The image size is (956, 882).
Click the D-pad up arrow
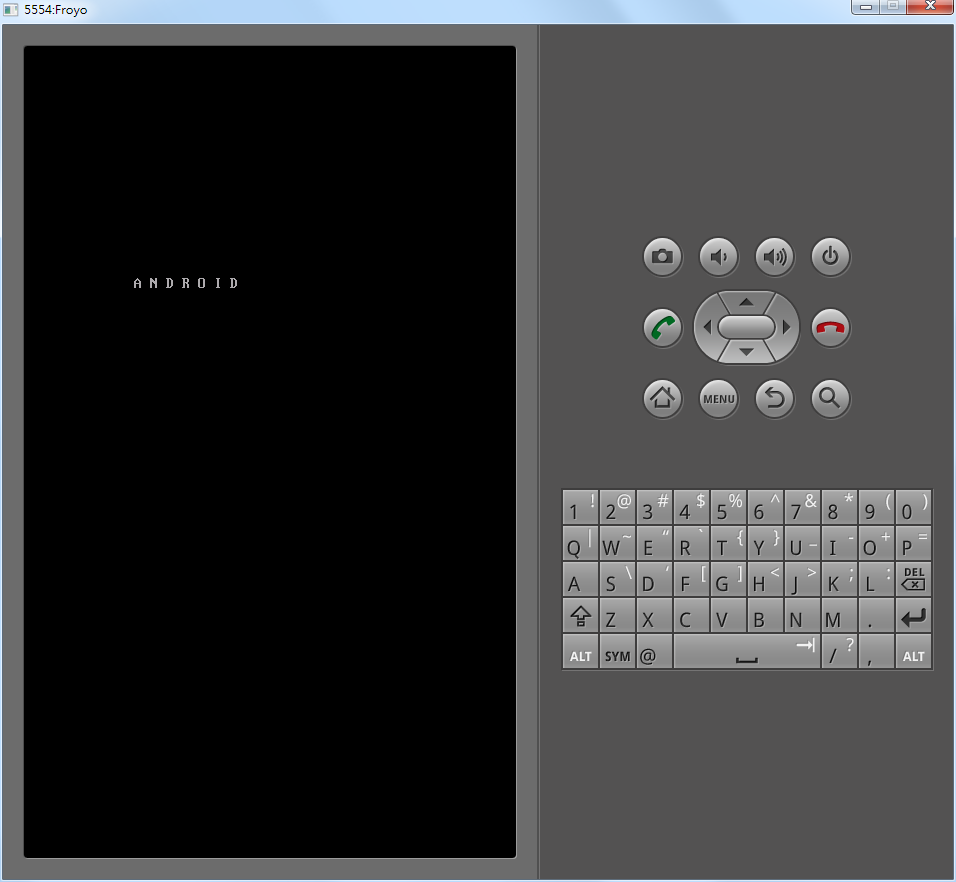coord(746,302)
